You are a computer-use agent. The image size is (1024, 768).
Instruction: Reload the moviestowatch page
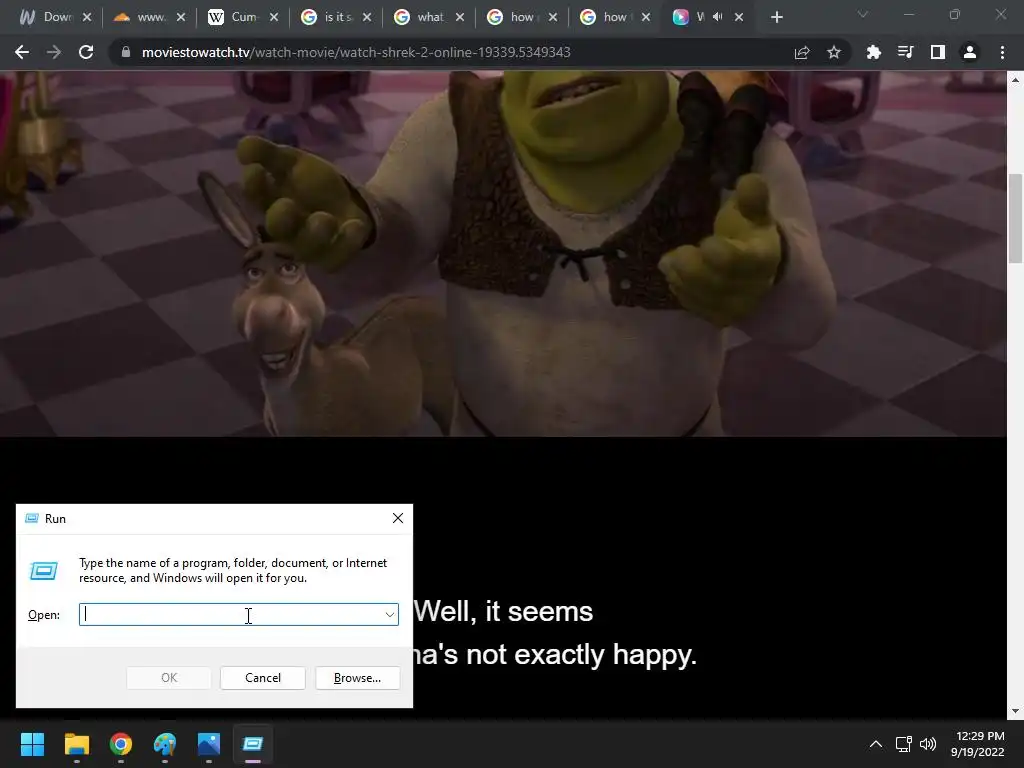point(86,52)
